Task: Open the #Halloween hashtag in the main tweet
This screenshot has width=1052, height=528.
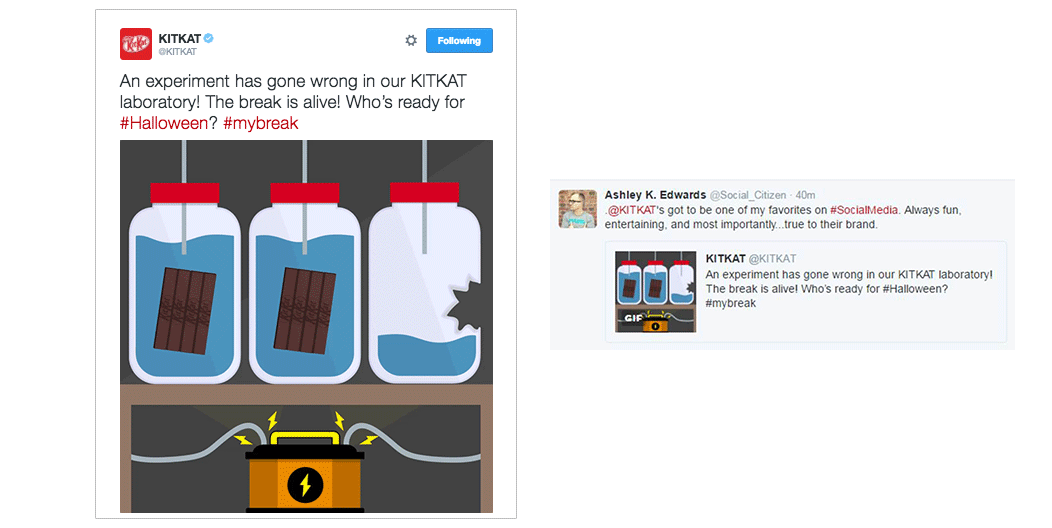Action: click(164, 123)
